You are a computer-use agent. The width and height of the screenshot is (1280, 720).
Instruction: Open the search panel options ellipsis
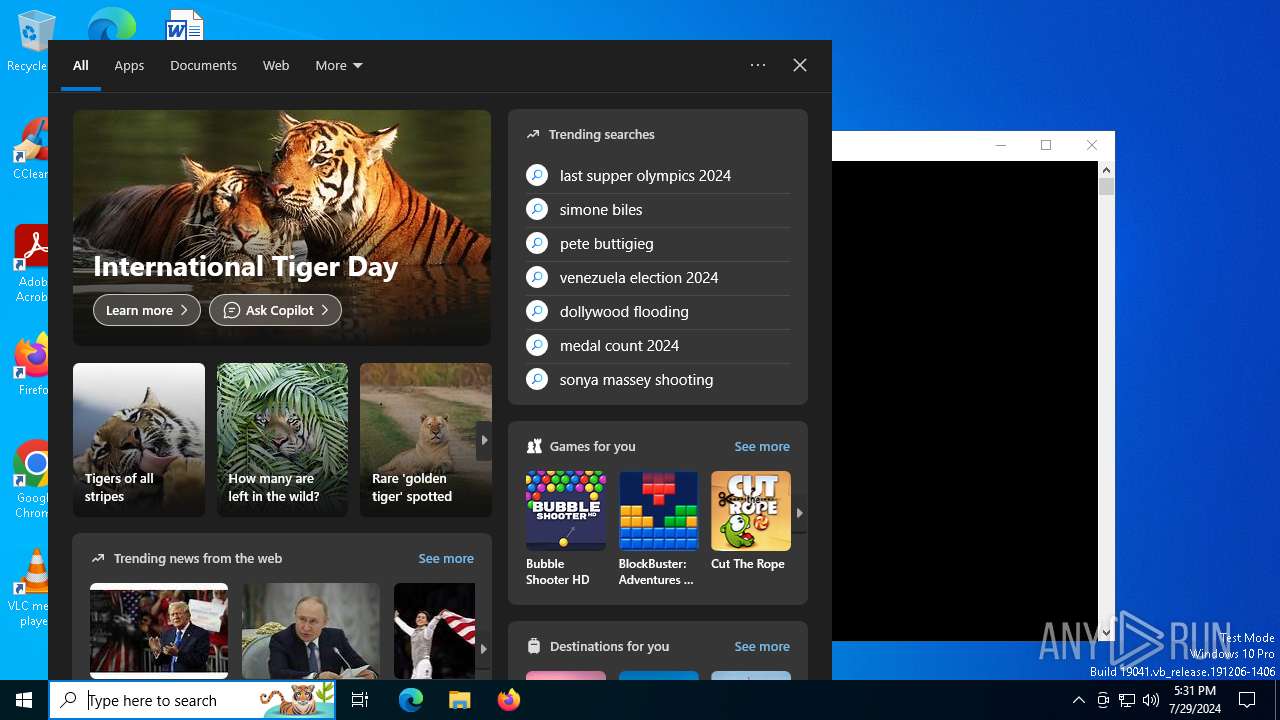coord(758,65)
